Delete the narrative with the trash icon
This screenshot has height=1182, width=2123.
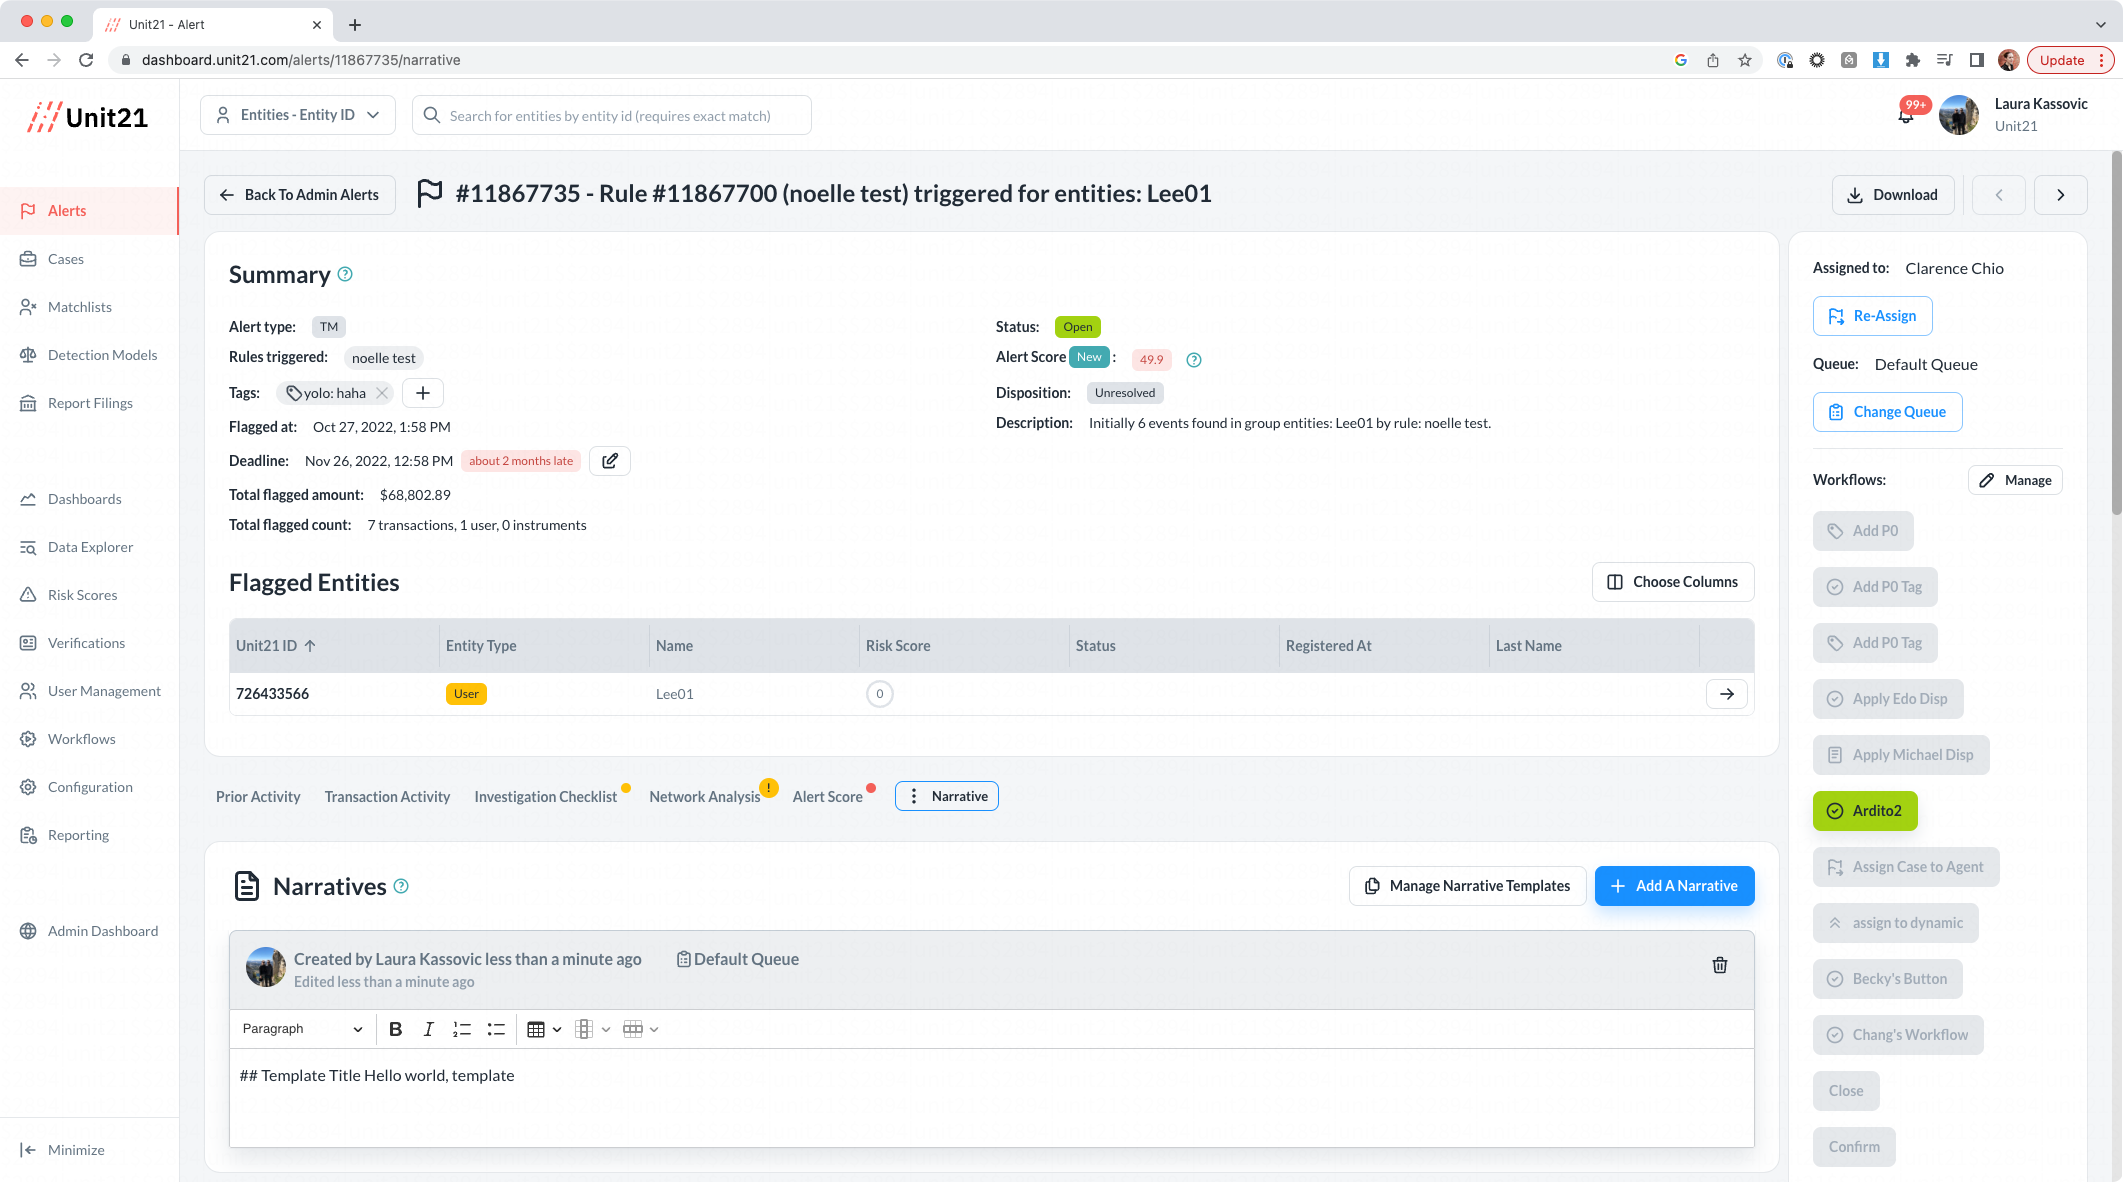[1719, 965]
